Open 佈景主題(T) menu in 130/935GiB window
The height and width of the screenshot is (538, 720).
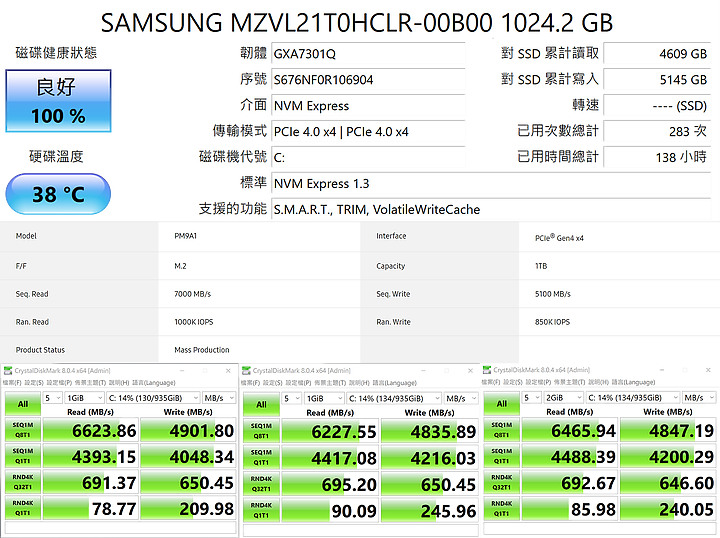tap(90, 383)
